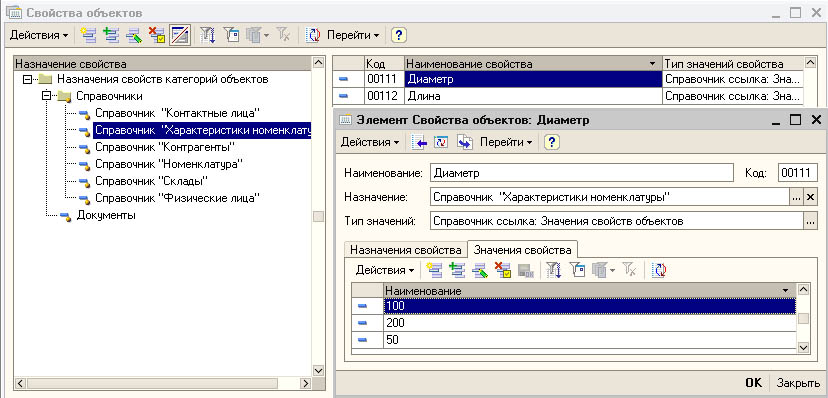
Task: Clear Назначение field with X button
Action: (811, 197)
